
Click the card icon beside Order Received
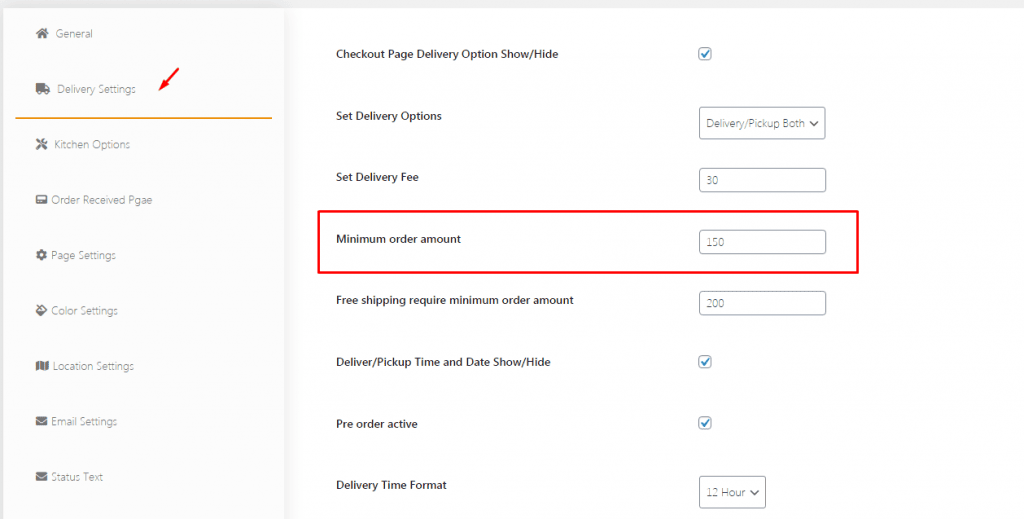(x=42, y=200)
